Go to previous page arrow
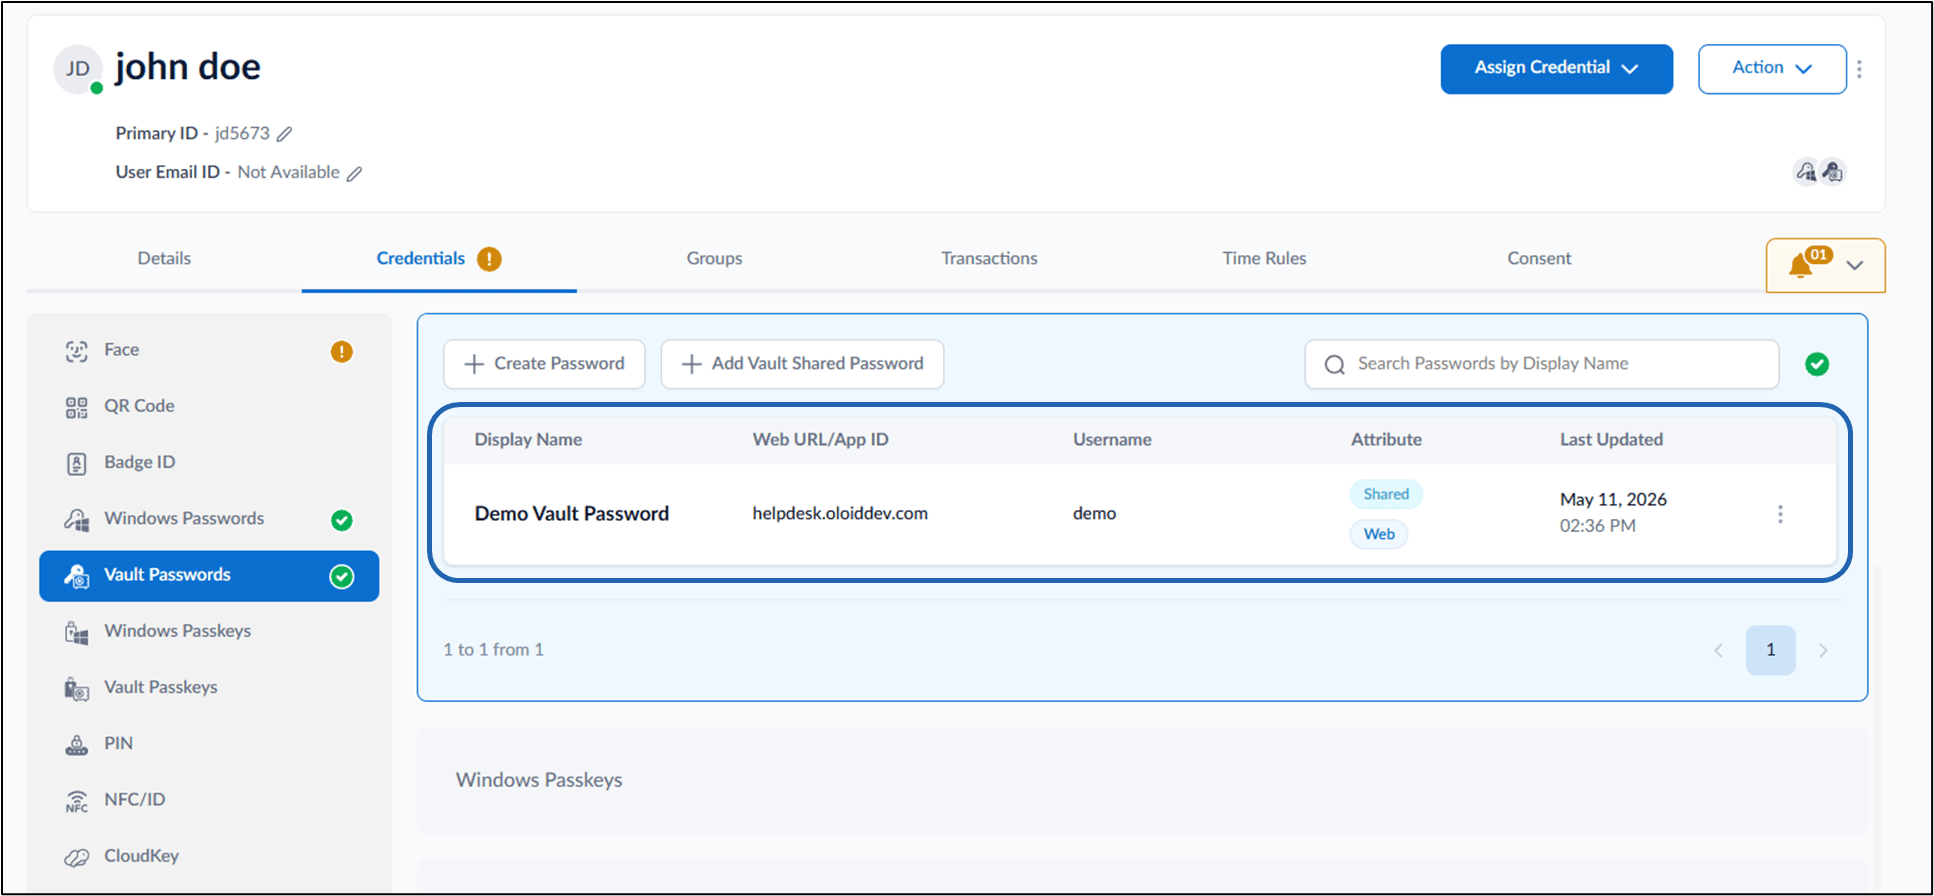Viewport: 1934px width, 896px height. [1719, 650]
